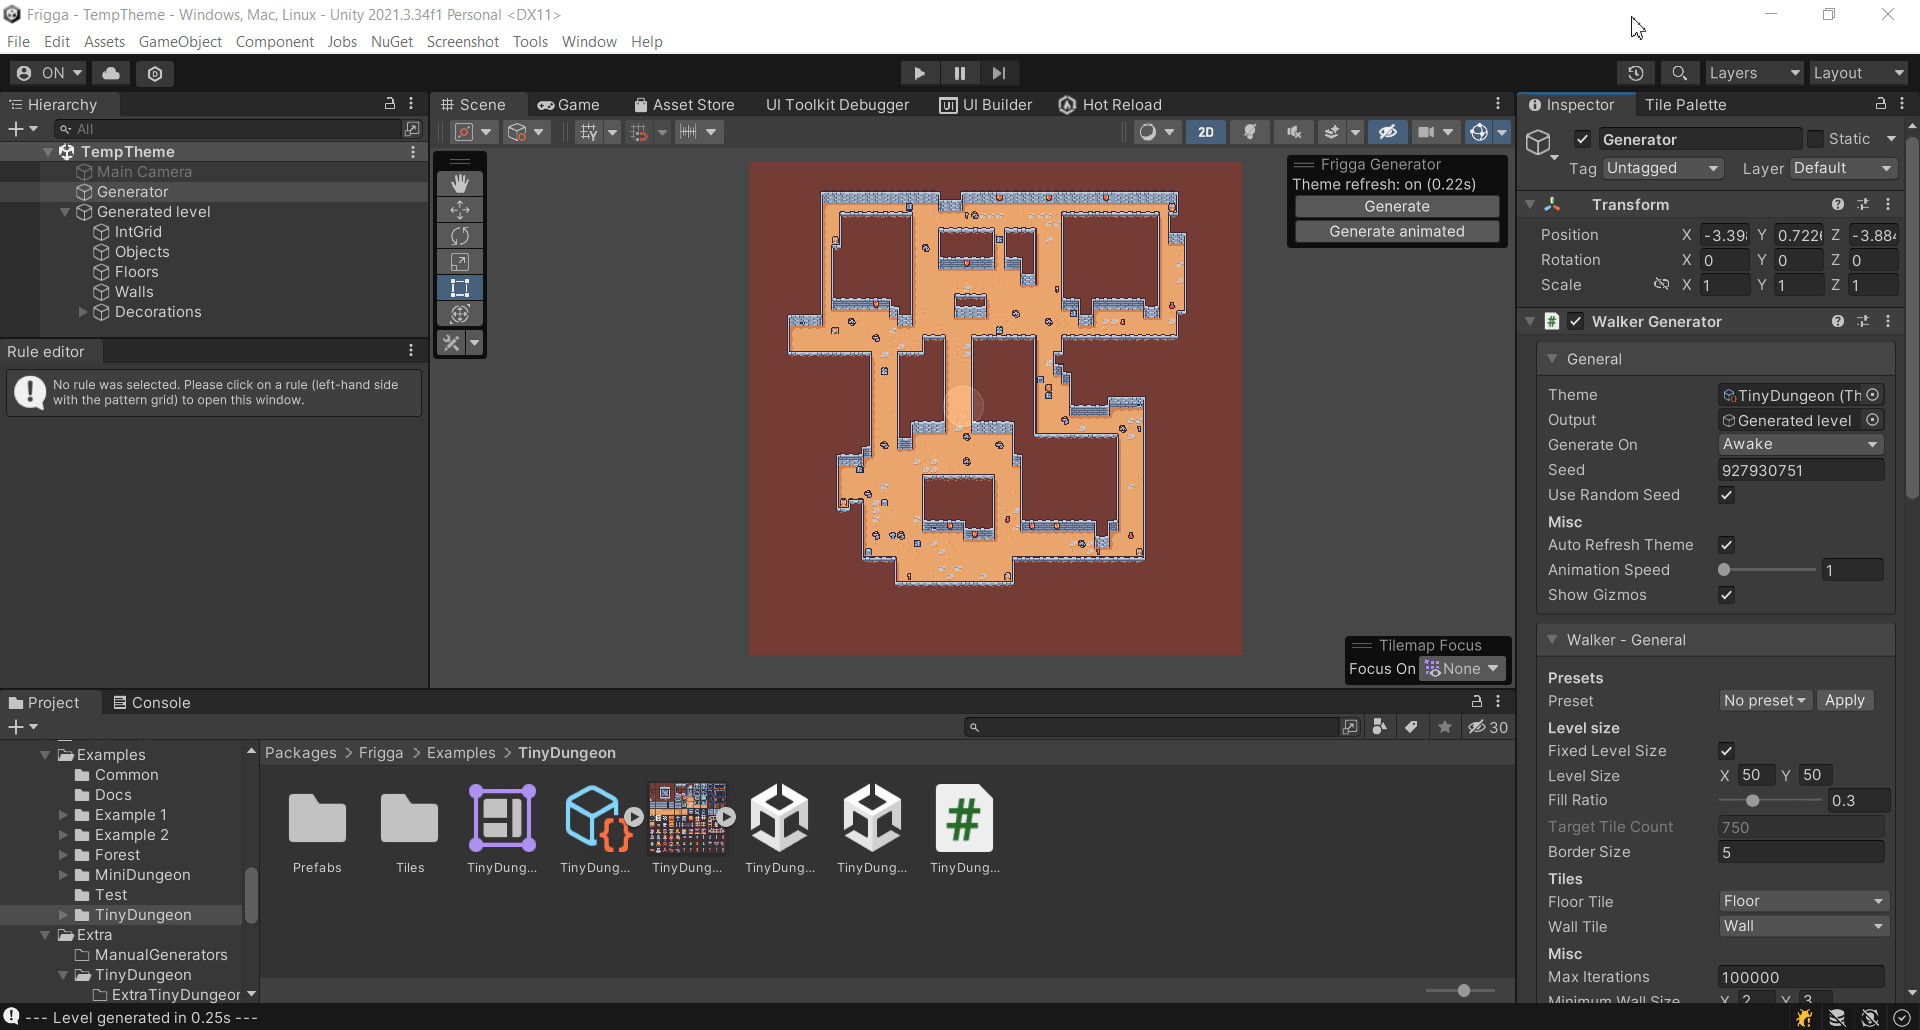Select the Scale tool
Image resolution: width=1920 pixels, height=1030 pixels.
click(460, 261)
